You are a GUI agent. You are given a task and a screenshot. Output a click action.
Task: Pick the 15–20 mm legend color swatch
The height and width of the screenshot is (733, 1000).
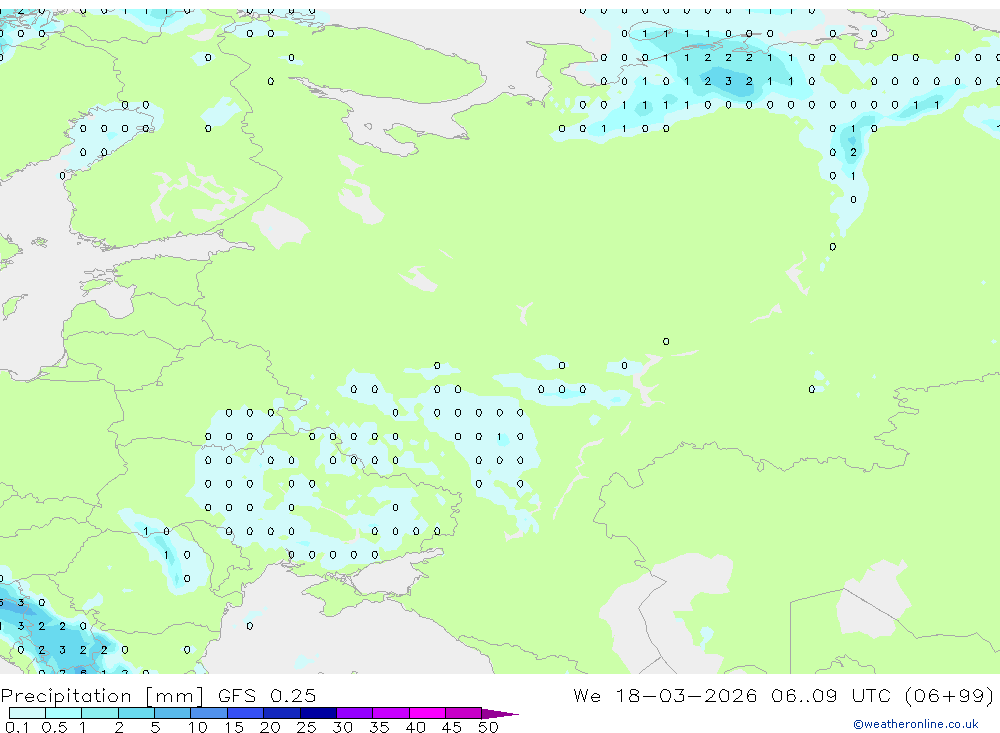point(246,713)
